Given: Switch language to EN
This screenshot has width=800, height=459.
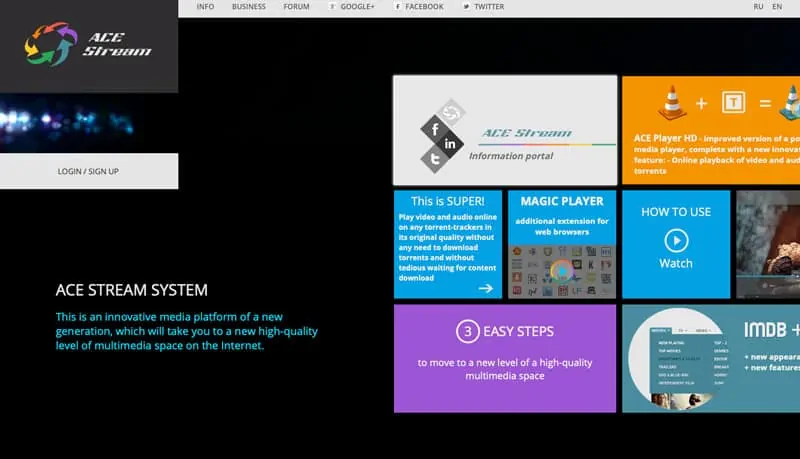Looking at the screenshot, I should [777, 7].
